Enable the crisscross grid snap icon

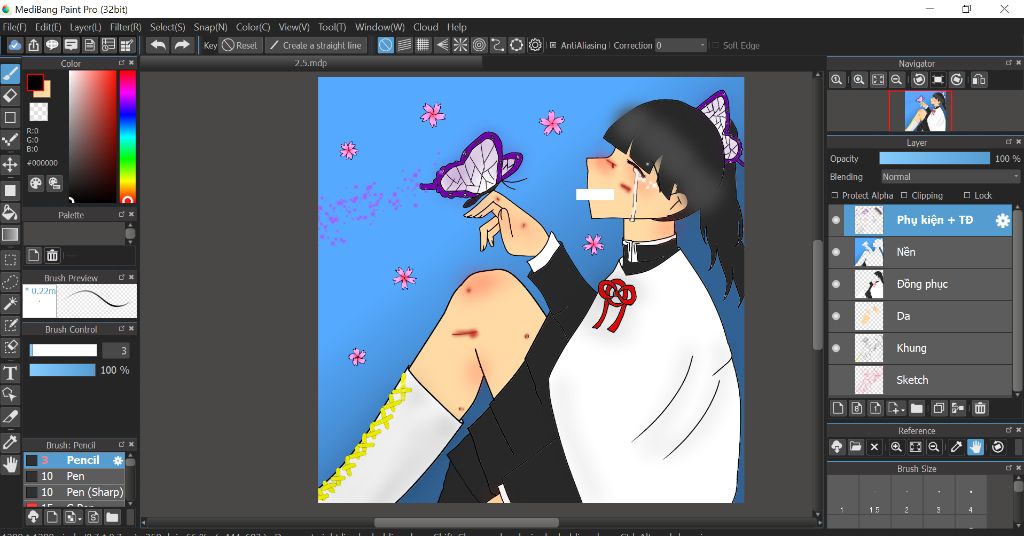tap(423, 45)
